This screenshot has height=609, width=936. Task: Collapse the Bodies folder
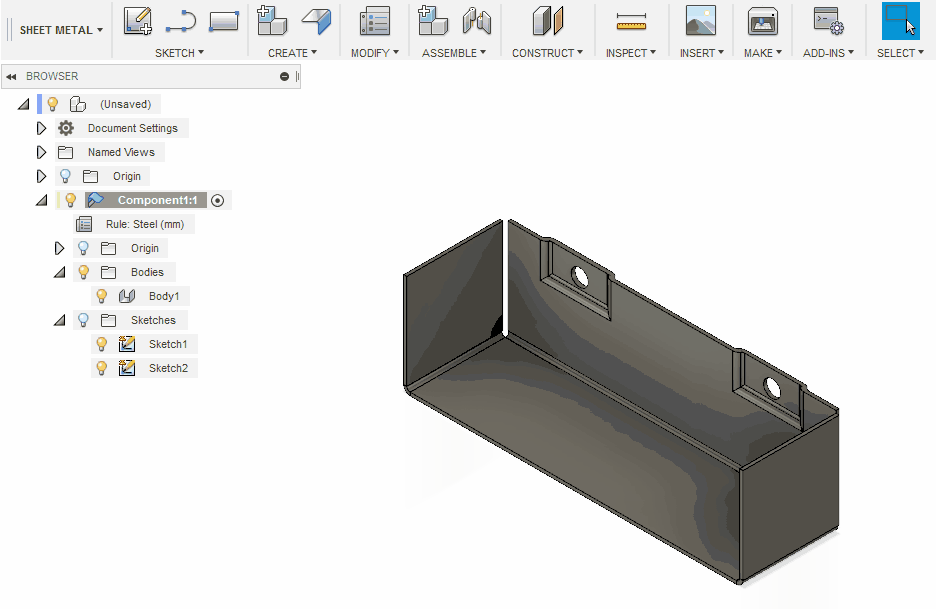(59, 272)
